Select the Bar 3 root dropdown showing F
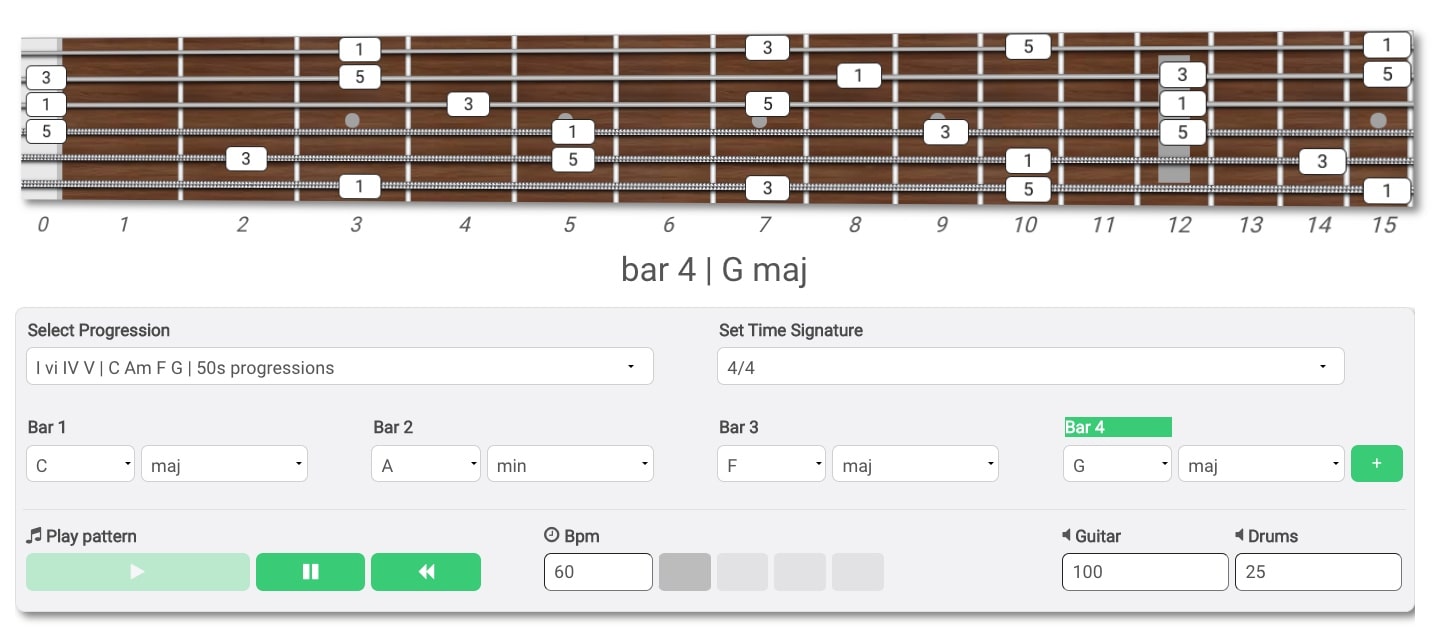The image size is (1444, 644). 771,463
